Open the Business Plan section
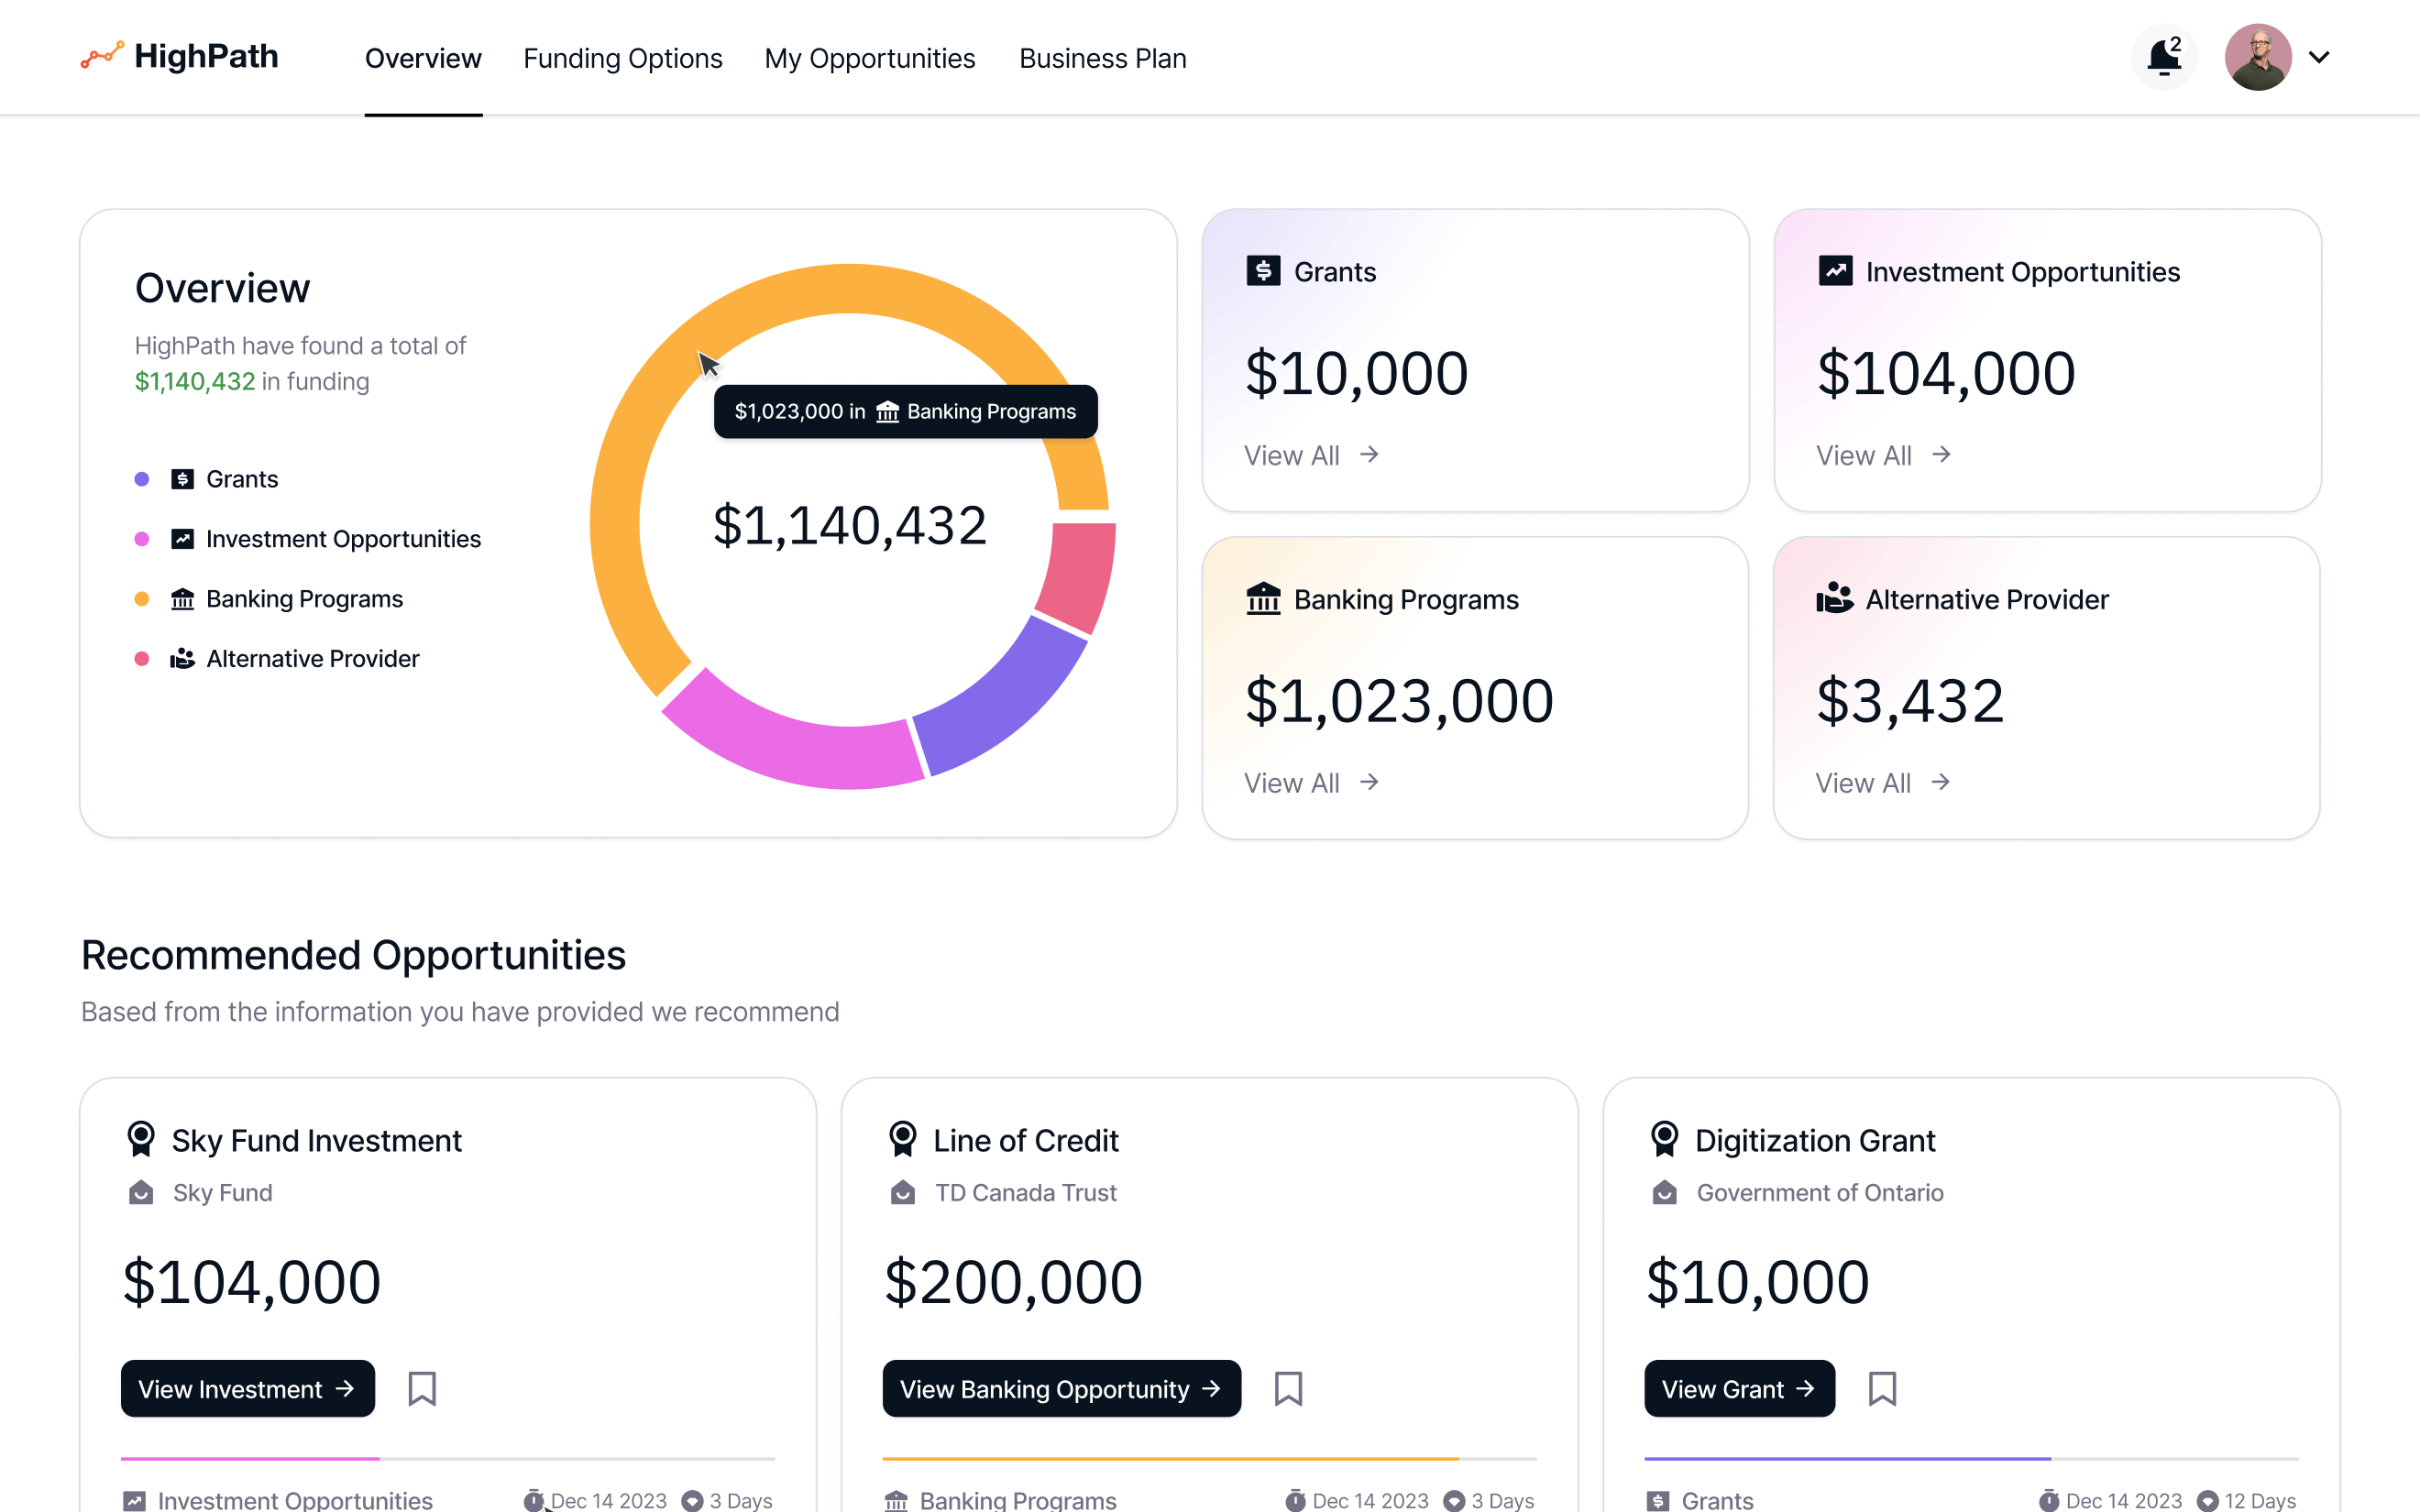Viewport: 2420px width, 1512px height. click(1102, 58)
